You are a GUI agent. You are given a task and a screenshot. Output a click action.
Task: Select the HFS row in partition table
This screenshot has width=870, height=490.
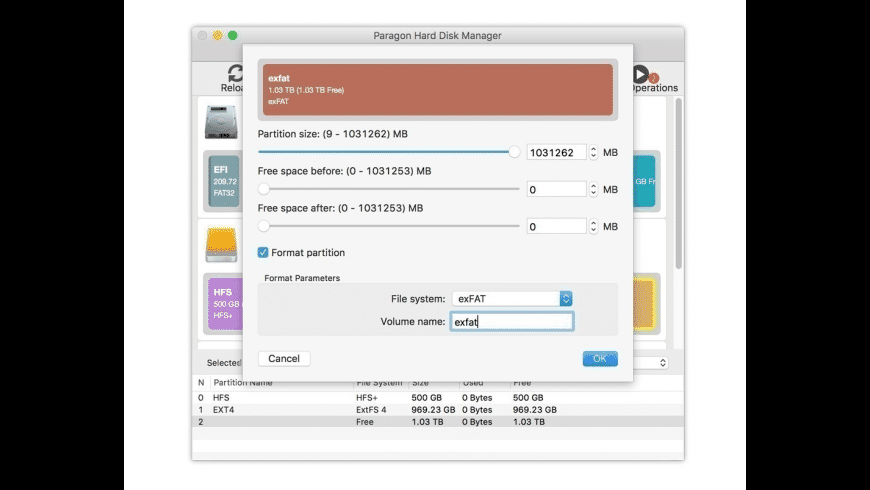[438, 397]
